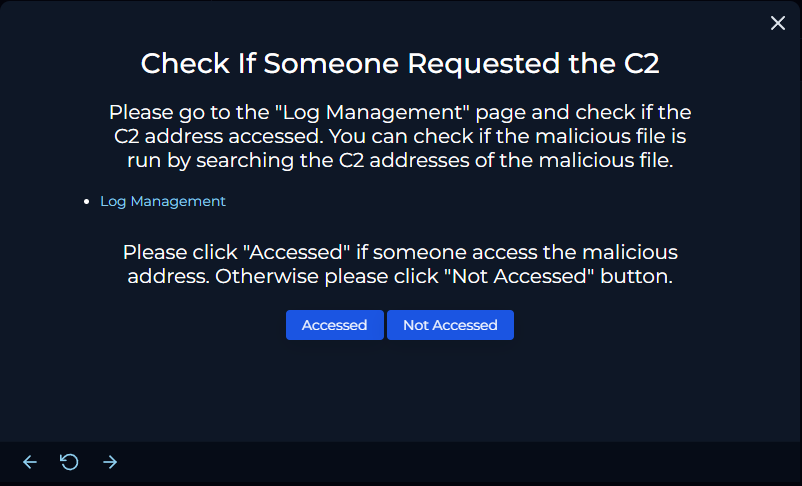Reset playbook progress using the reset icon
Screen dimensions: 802x486
click(69, 462)
